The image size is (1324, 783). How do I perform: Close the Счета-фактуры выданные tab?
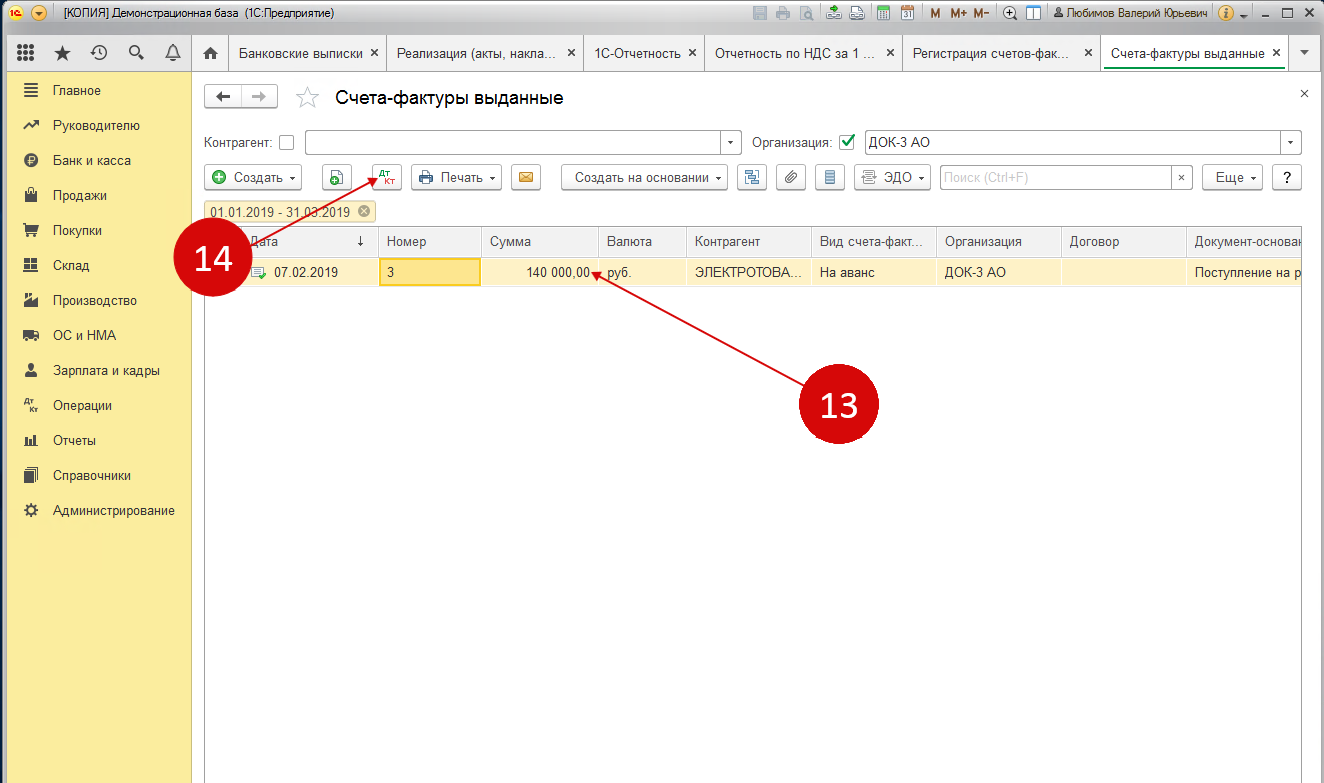(1276, 53)
